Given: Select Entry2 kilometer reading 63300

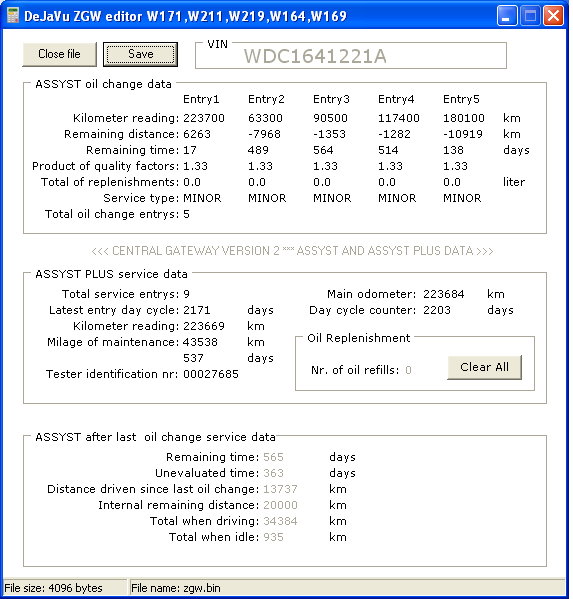Looking at the screenshot, I should pyautogui.click(x=265, y=118).
